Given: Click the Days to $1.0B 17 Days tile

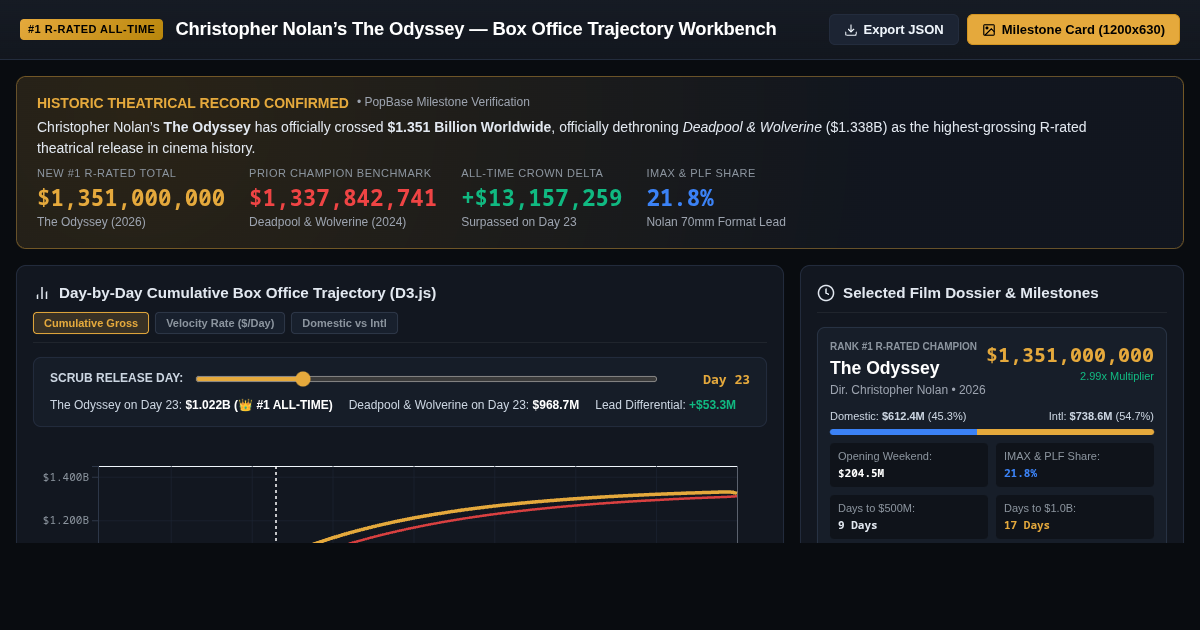Looking at the screenshot, I should click(x=1075, y=517).
